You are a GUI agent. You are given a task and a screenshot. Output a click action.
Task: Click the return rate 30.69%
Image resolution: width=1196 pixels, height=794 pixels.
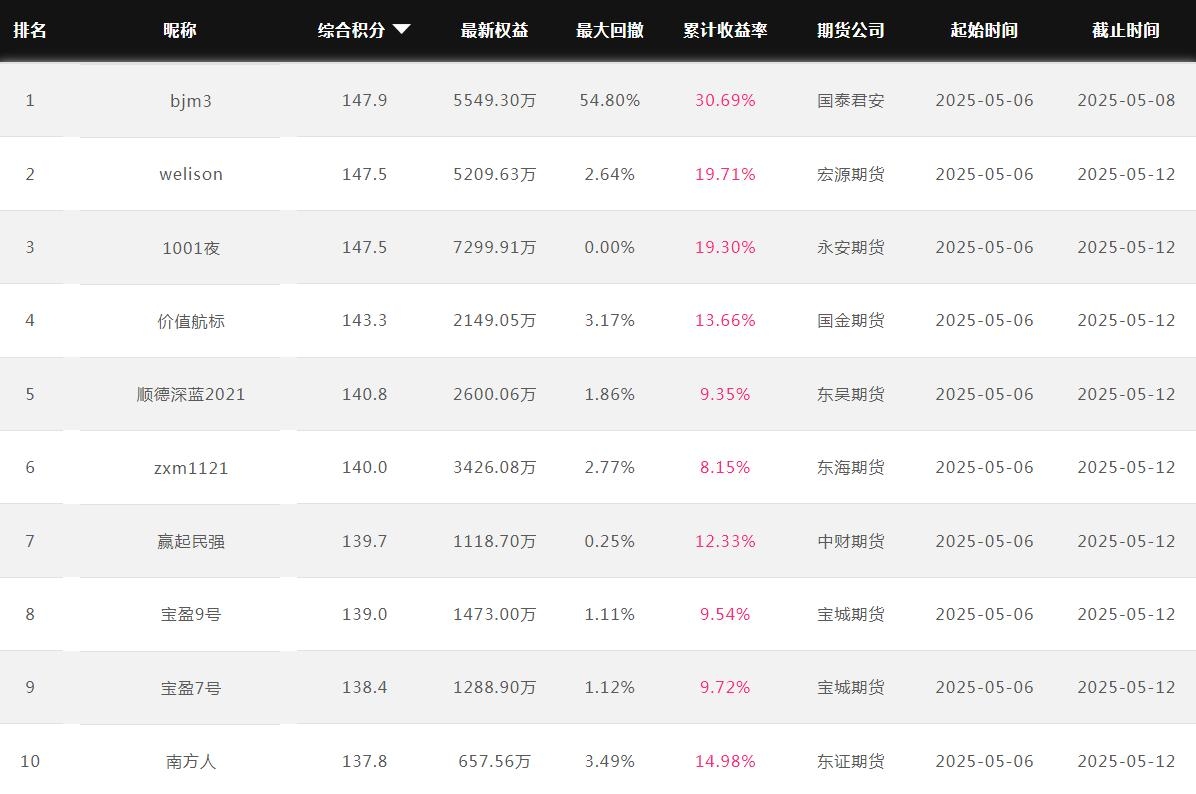click(725, 101)
